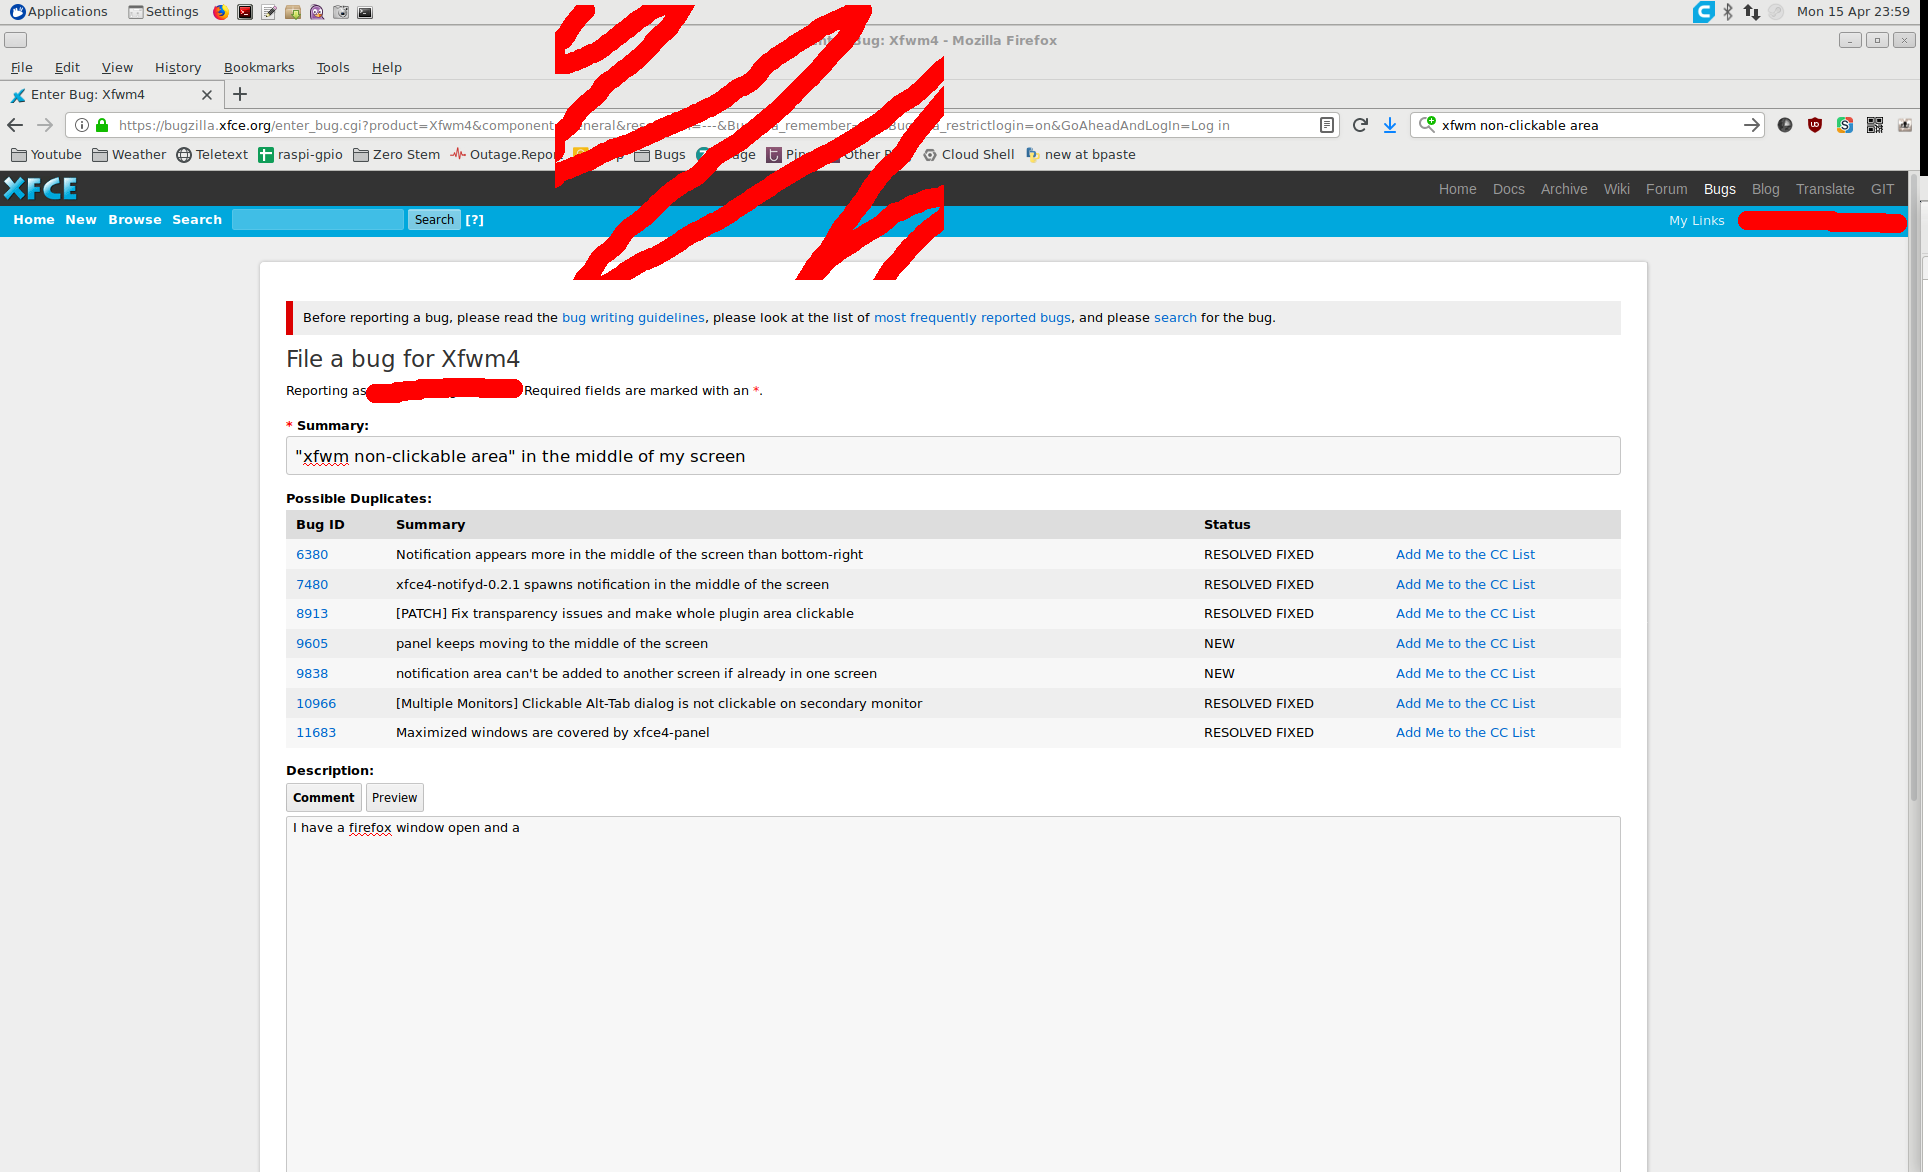Expand the My Links menu
The height and width of the screenshot is (1172, 1928).
coord(1696,220)
